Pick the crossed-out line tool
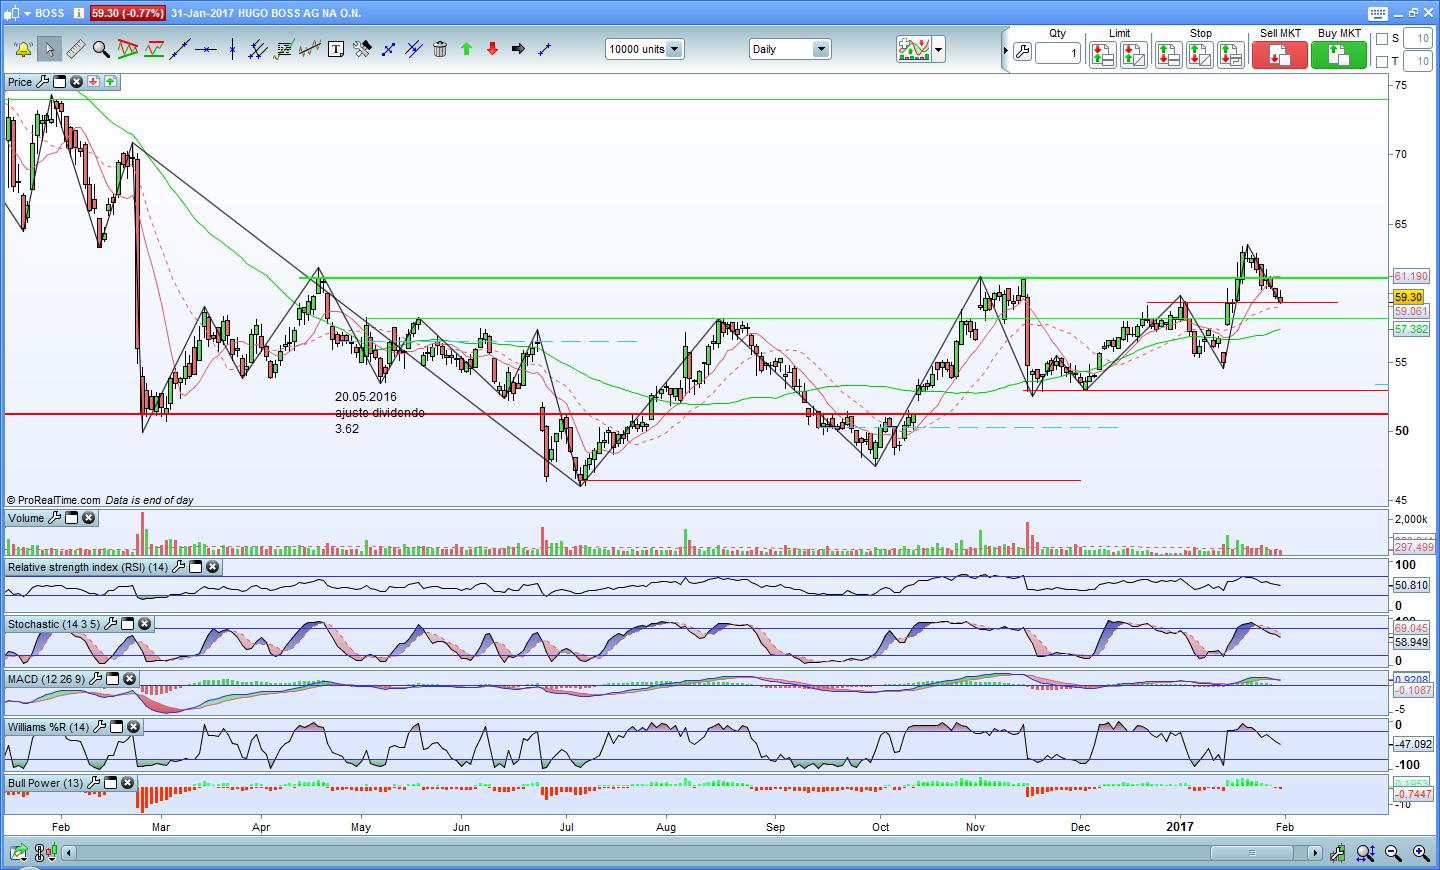This screenshot has height=870, width=1440. point(414,49)
